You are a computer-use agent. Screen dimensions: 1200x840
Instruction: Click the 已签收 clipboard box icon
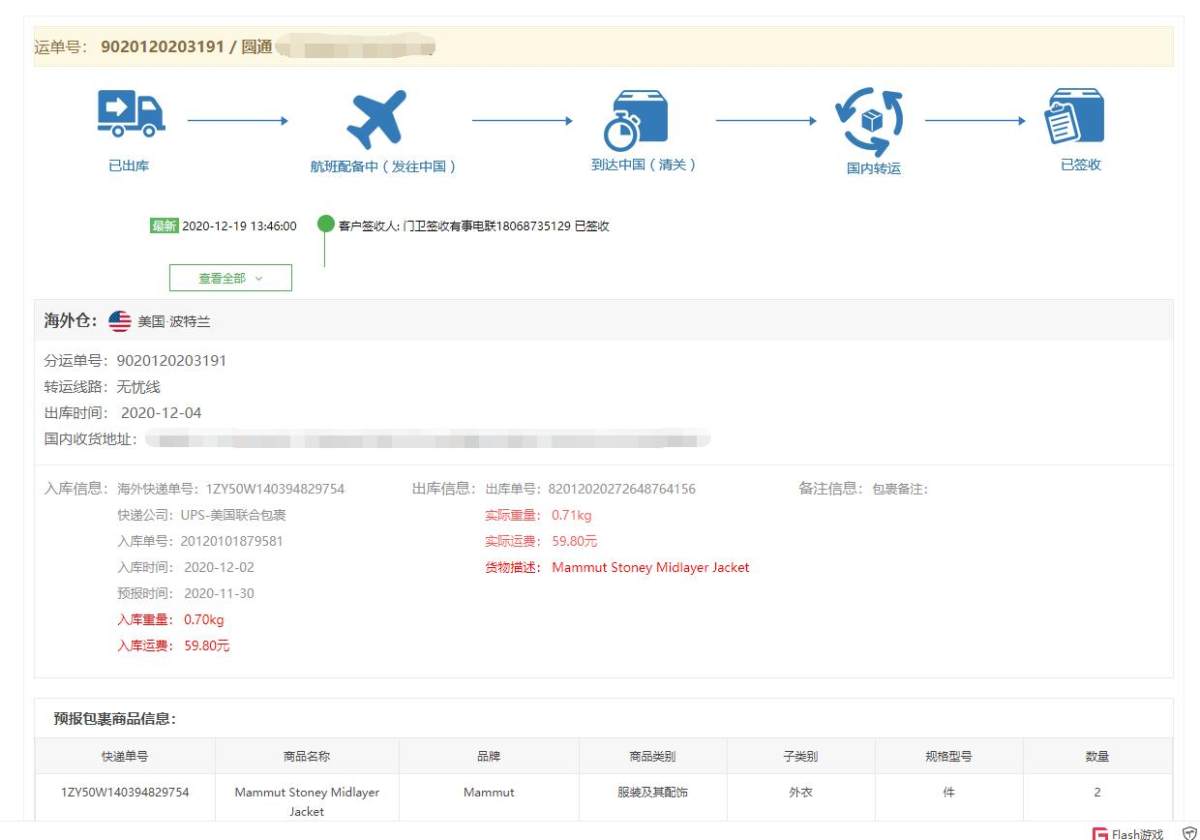click(x=1074, y=117)
